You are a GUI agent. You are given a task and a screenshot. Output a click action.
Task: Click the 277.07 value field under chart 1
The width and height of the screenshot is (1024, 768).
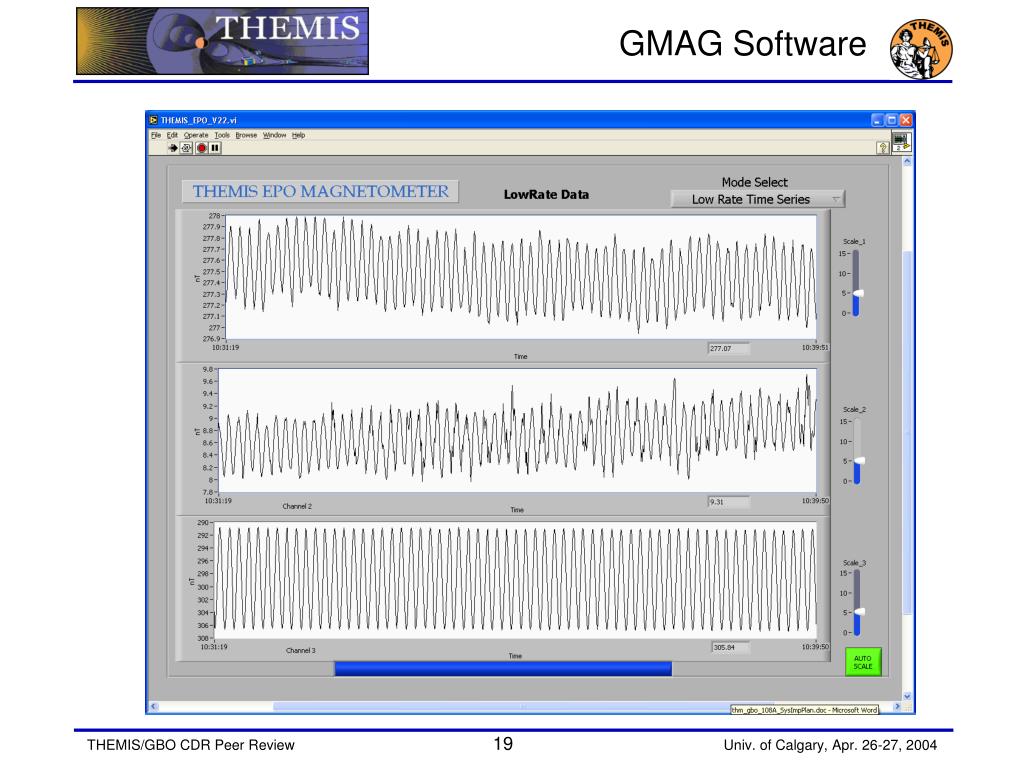728,349
